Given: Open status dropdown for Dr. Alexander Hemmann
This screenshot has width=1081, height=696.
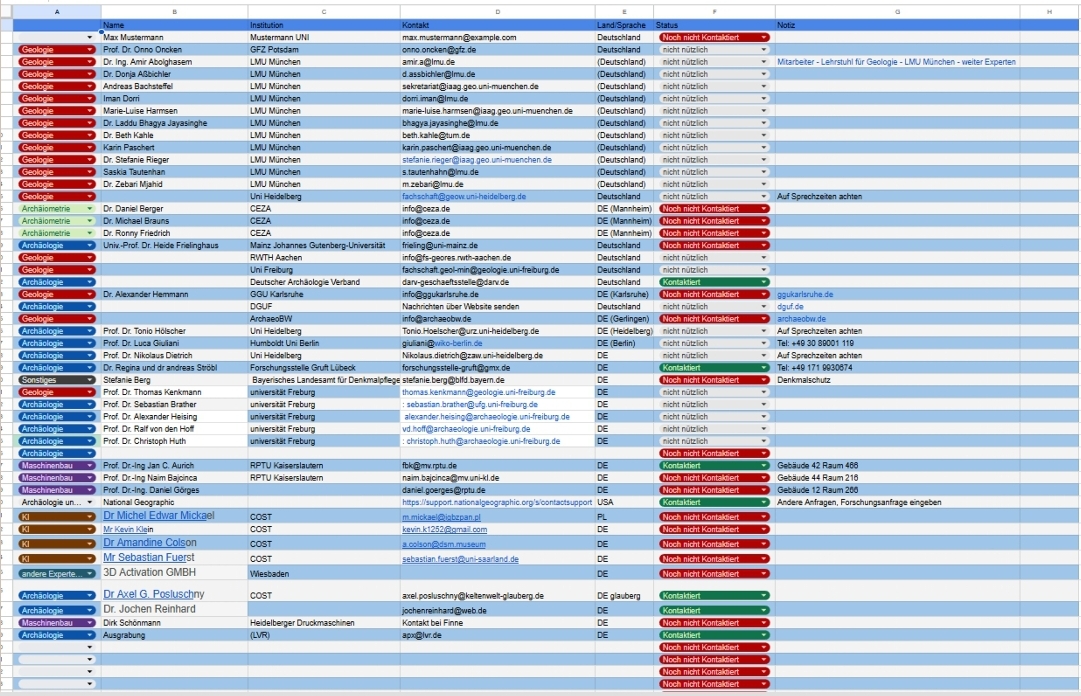Looking at the screenshot, I should [714, 294].
